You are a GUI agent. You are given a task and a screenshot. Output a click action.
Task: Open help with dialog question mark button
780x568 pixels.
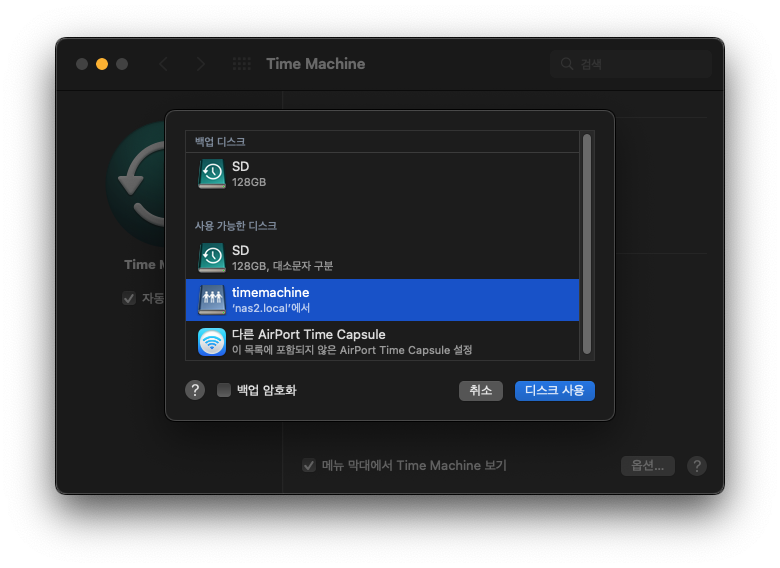pos(195,390)
